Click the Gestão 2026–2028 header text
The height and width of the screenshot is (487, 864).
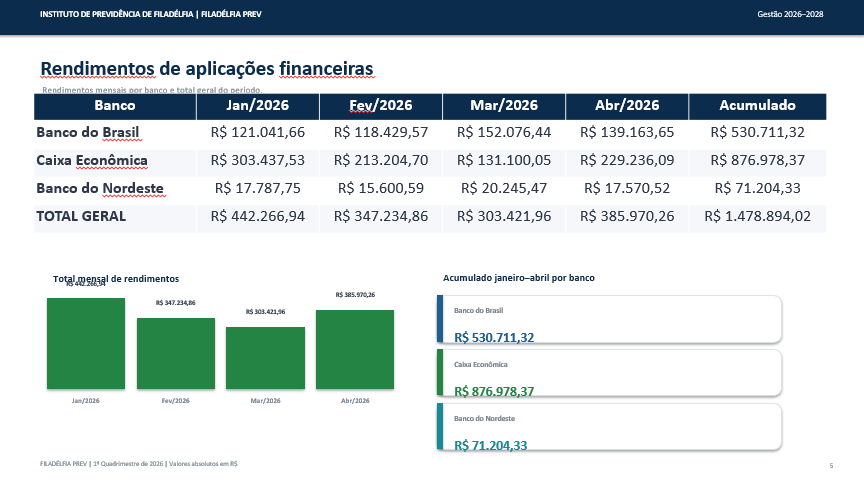[x=790, y=14]
